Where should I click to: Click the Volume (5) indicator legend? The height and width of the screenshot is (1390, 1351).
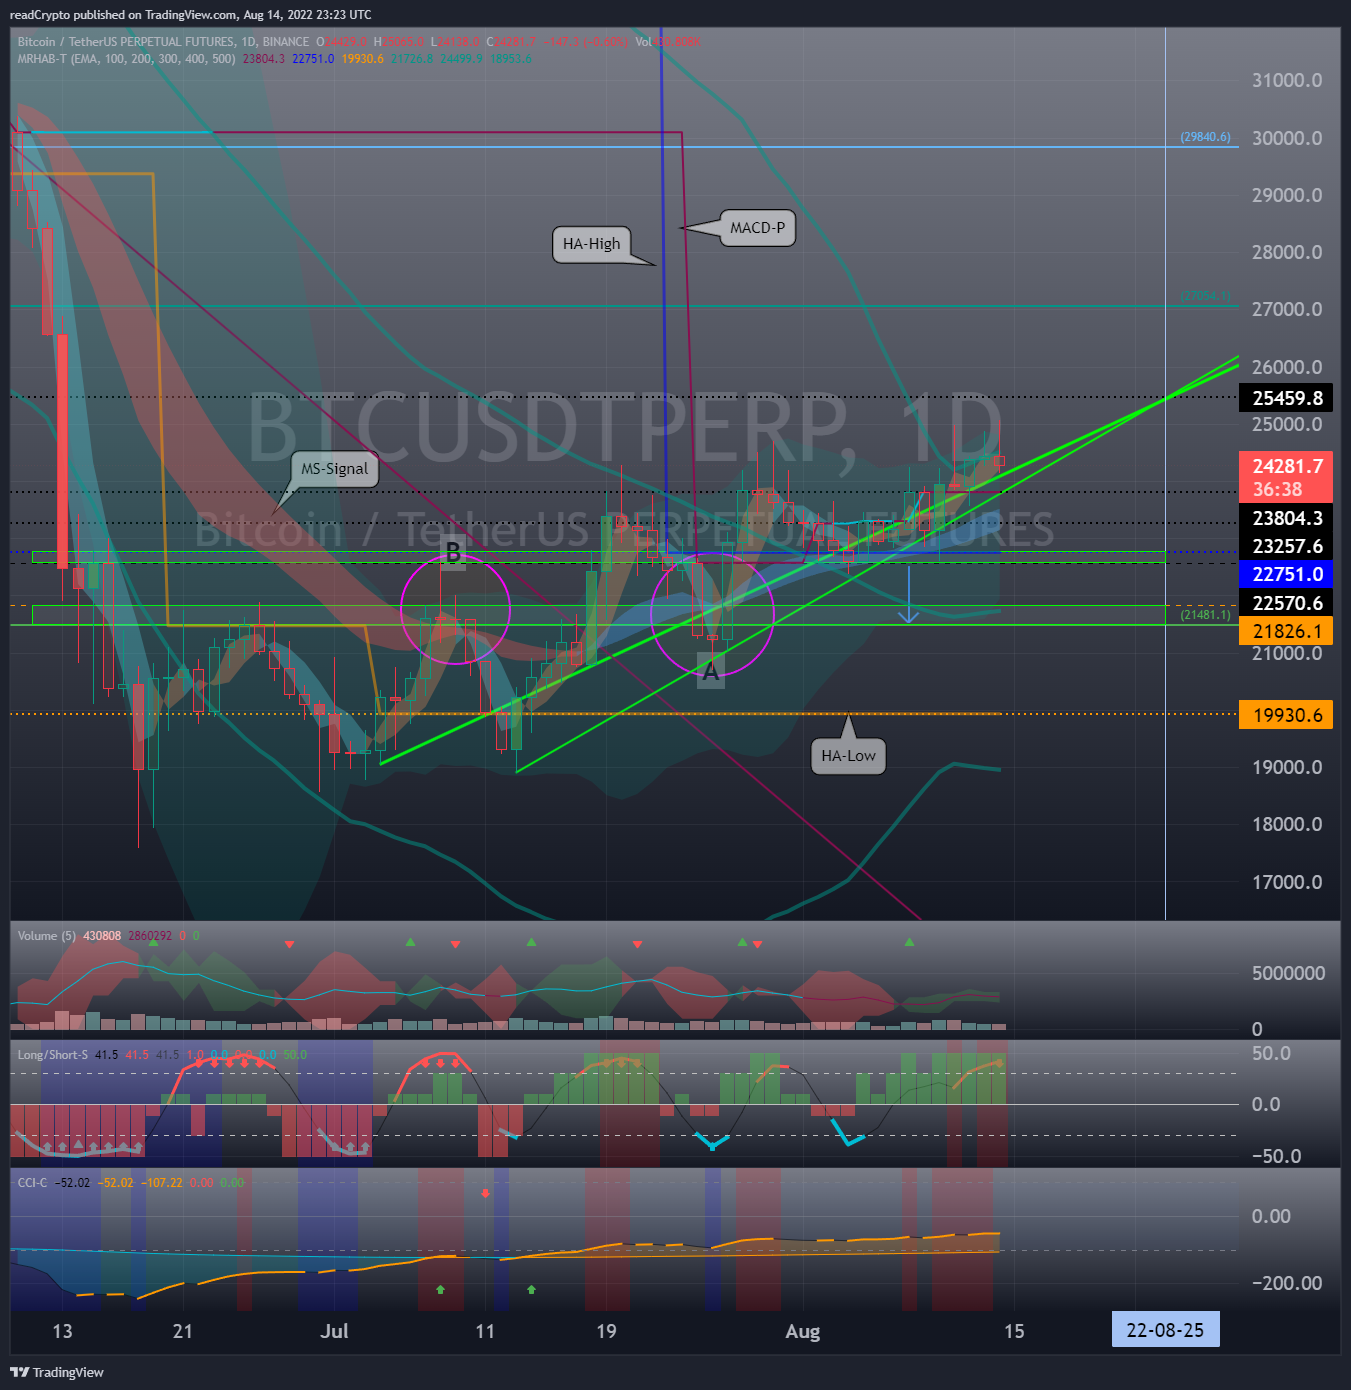click(x=46, y=936)
